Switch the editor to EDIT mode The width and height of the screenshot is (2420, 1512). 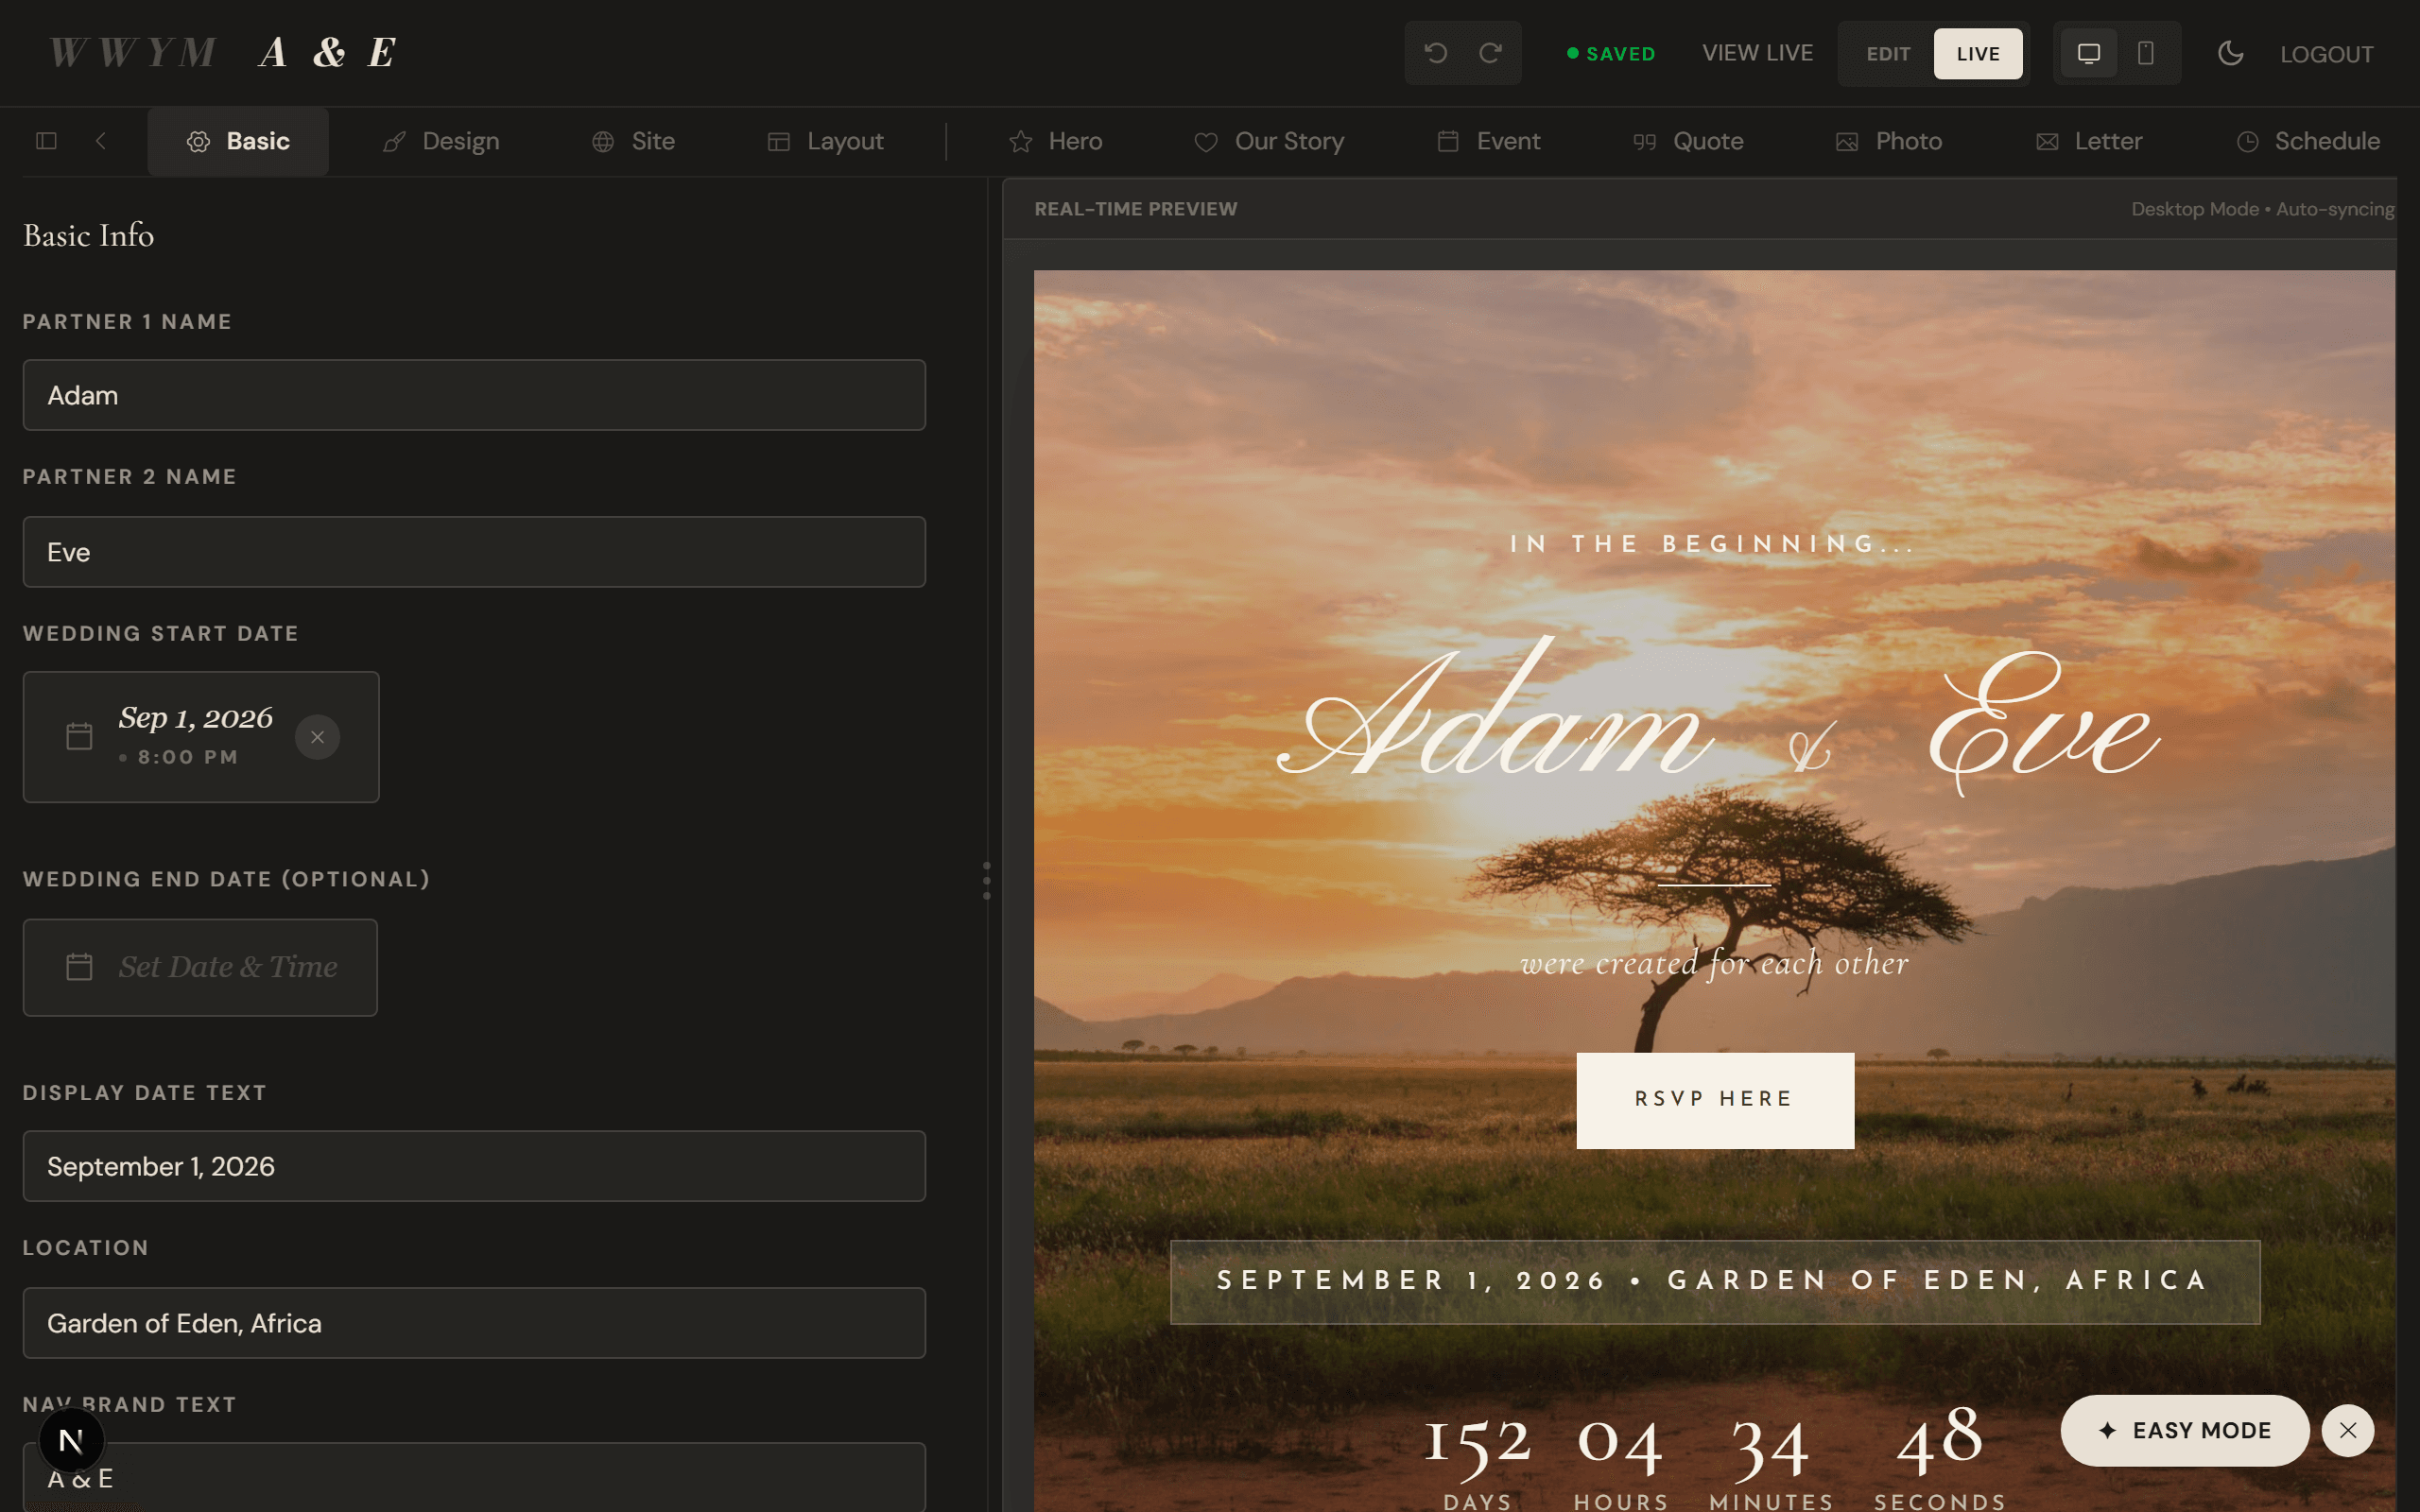click(x=1887, y=53)
